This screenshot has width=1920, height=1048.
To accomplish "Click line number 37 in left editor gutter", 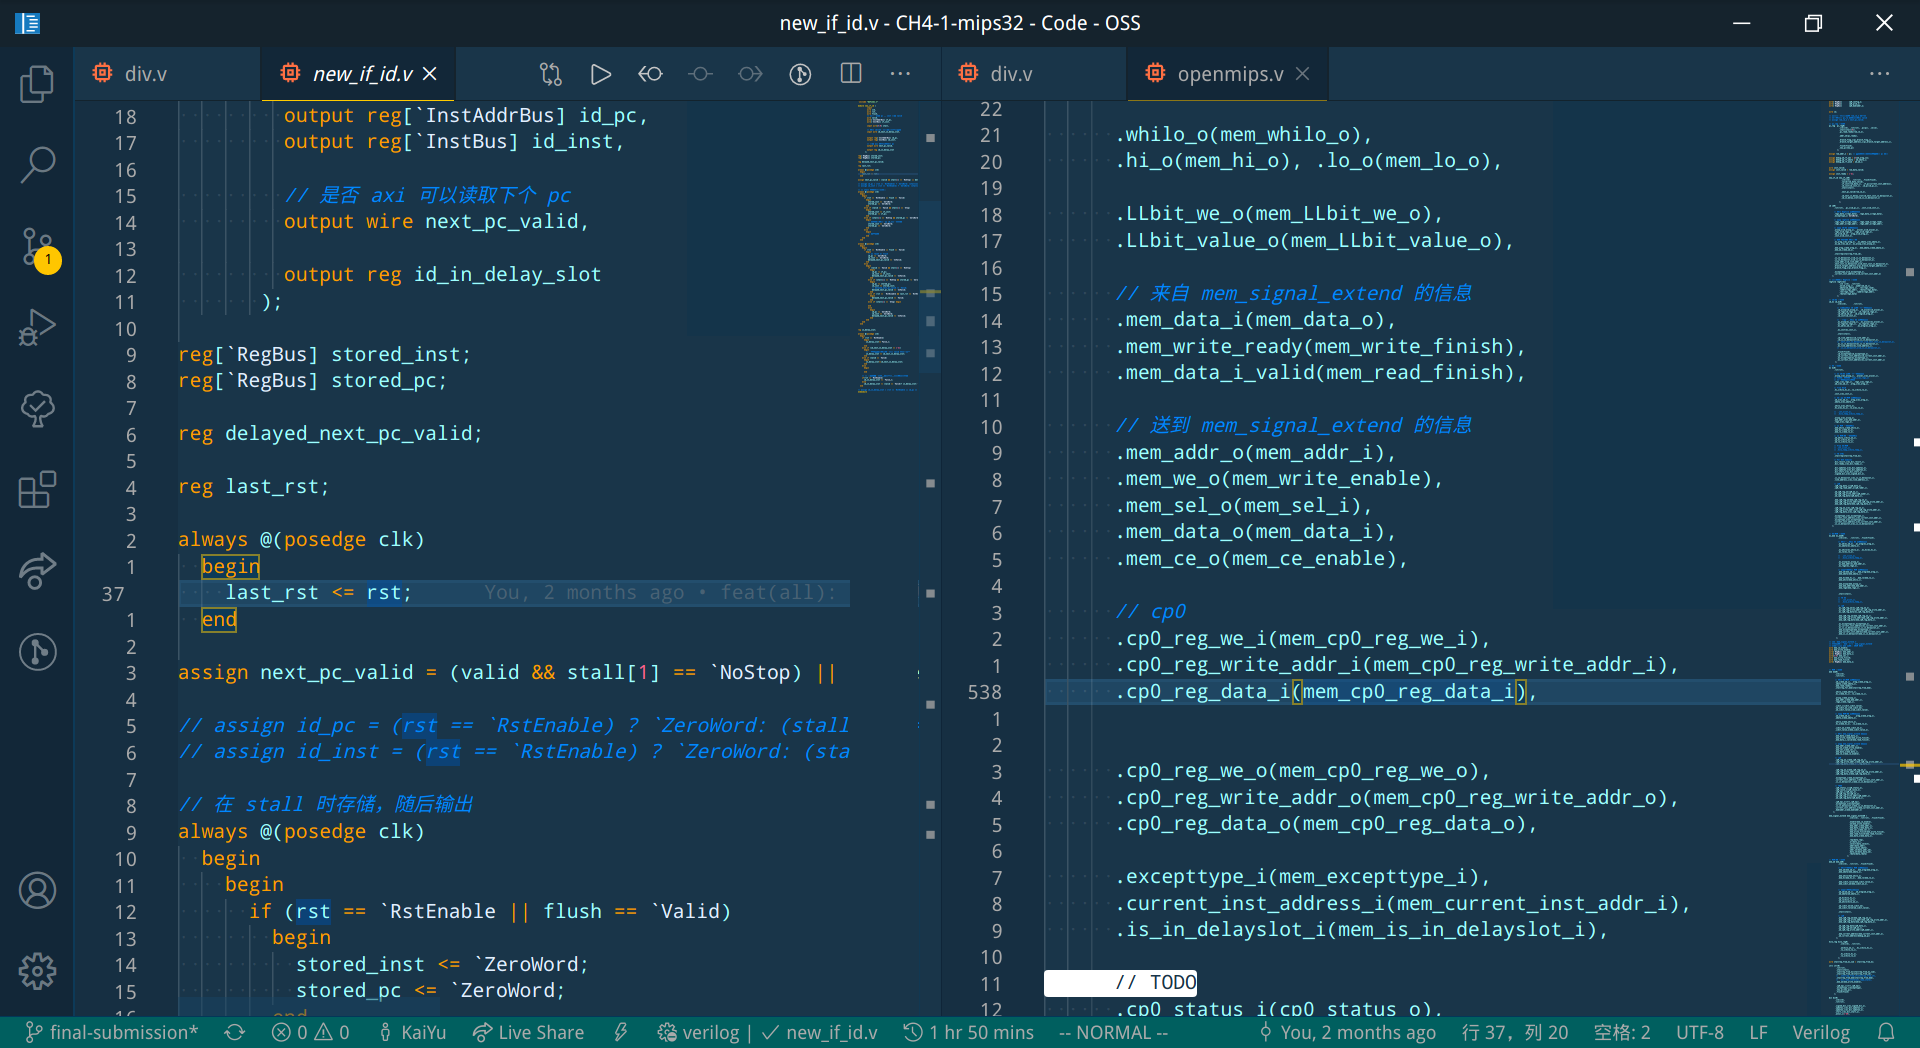I will point(113,594).
